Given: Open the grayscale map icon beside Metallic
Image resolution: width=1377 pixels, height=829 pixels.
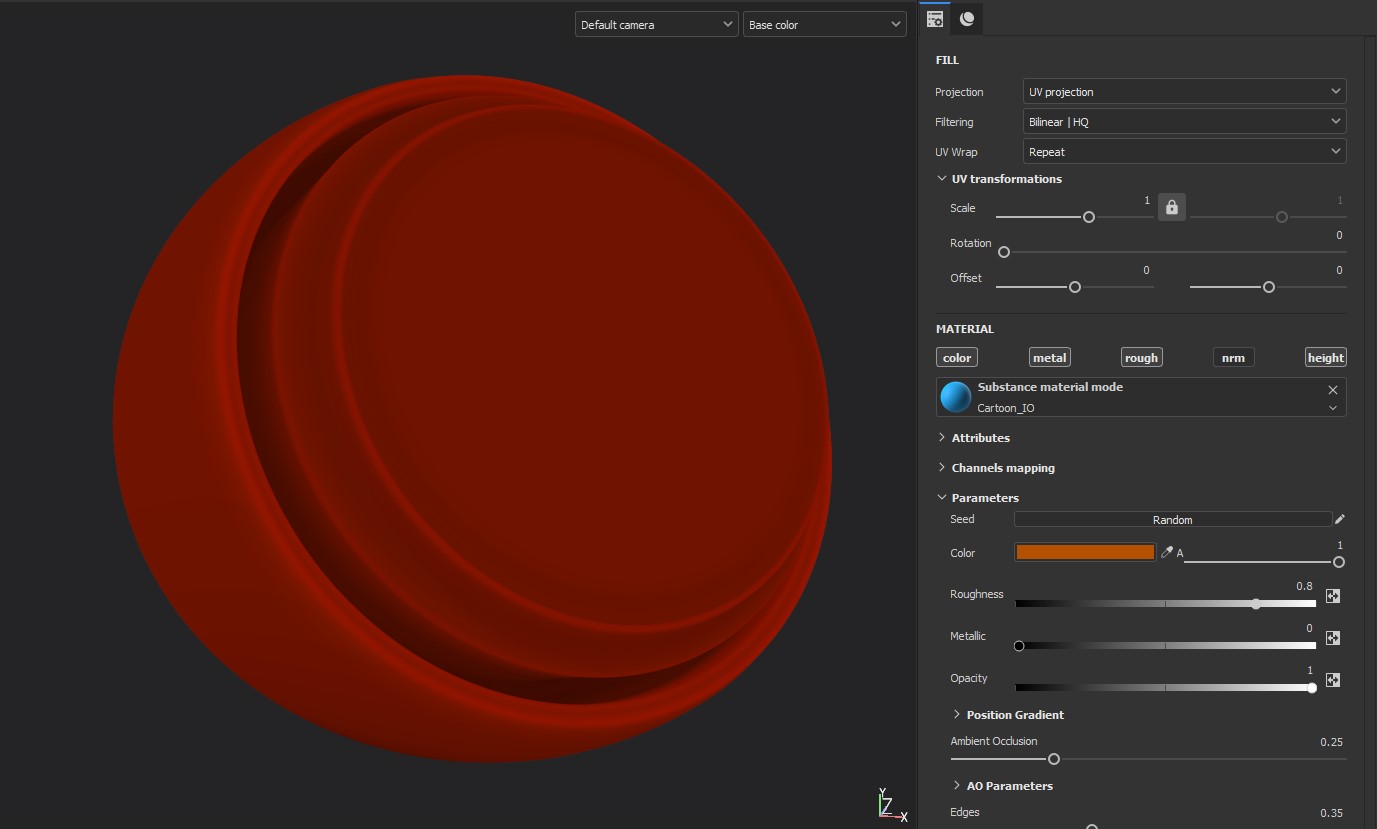Looking at the screenshot, I should (x=1332, y=637).
